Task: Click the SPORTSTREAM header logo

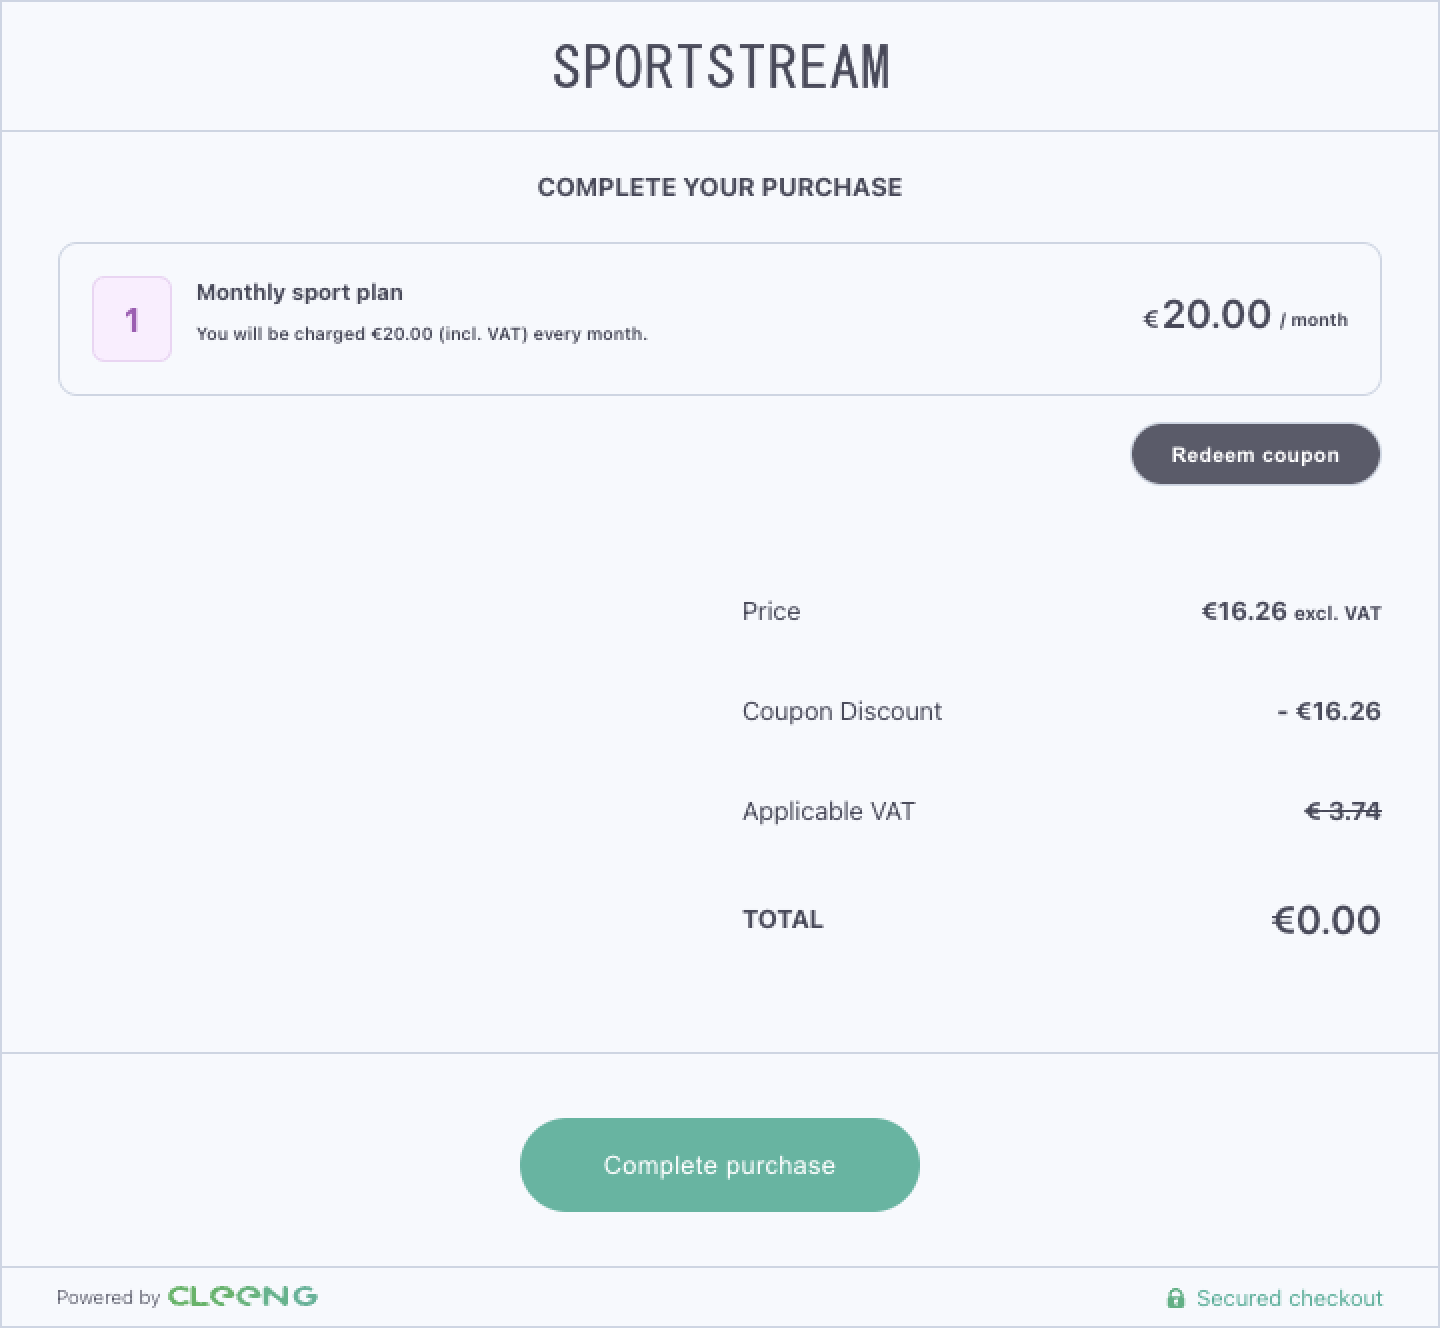Action: (720, 67)
